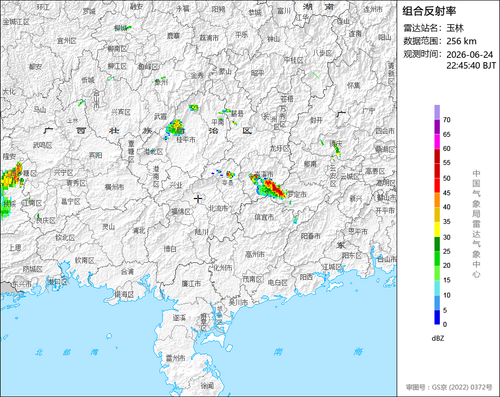Click the 北流市 map label

[x=218, y=208]
